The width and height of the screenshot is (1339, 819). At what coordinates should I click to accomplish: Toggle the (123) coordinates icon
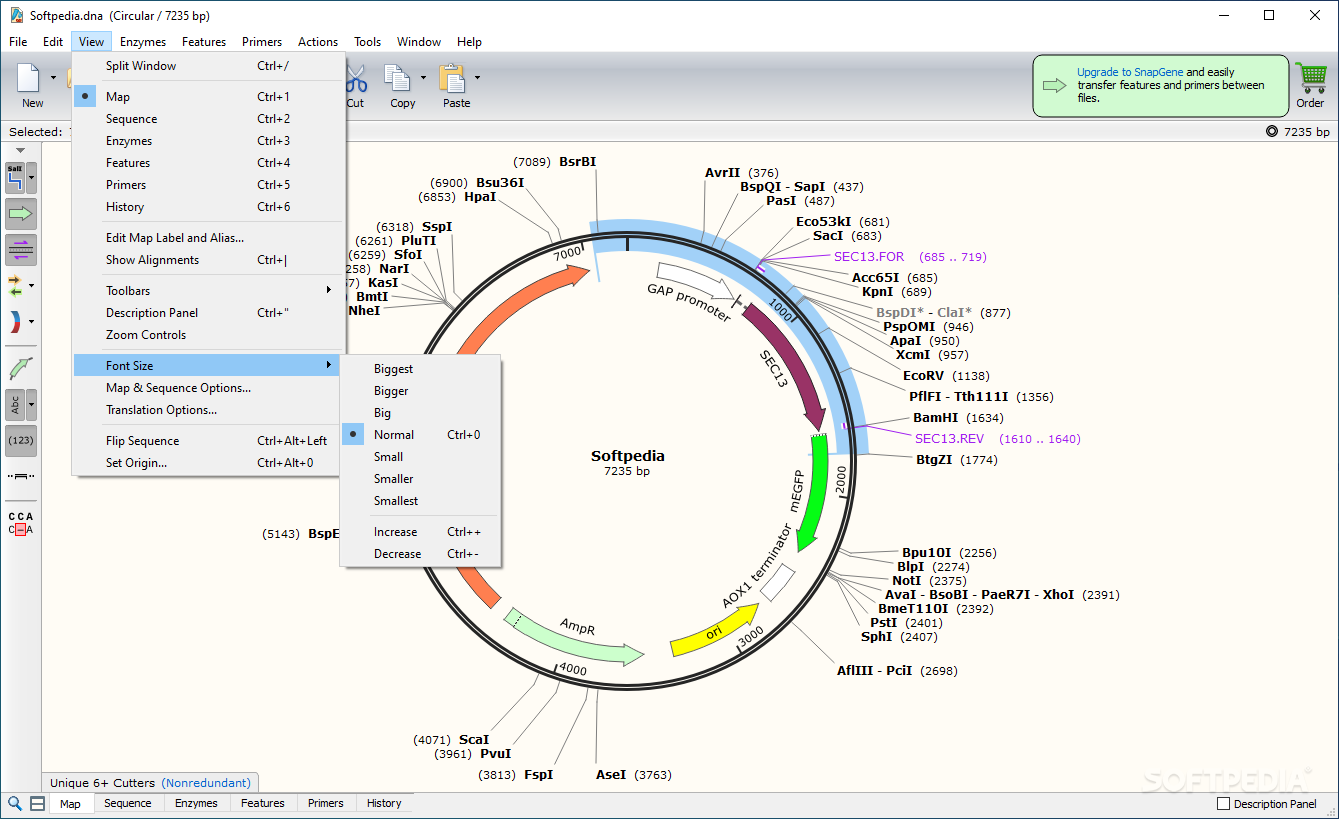pyautogui.click(x=21, y=440)
